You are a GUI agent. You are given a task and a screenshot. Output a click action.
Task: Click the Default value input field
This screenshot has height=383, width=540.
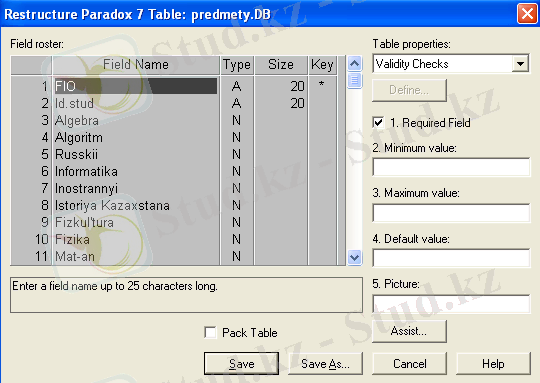(x=451, y=258)
